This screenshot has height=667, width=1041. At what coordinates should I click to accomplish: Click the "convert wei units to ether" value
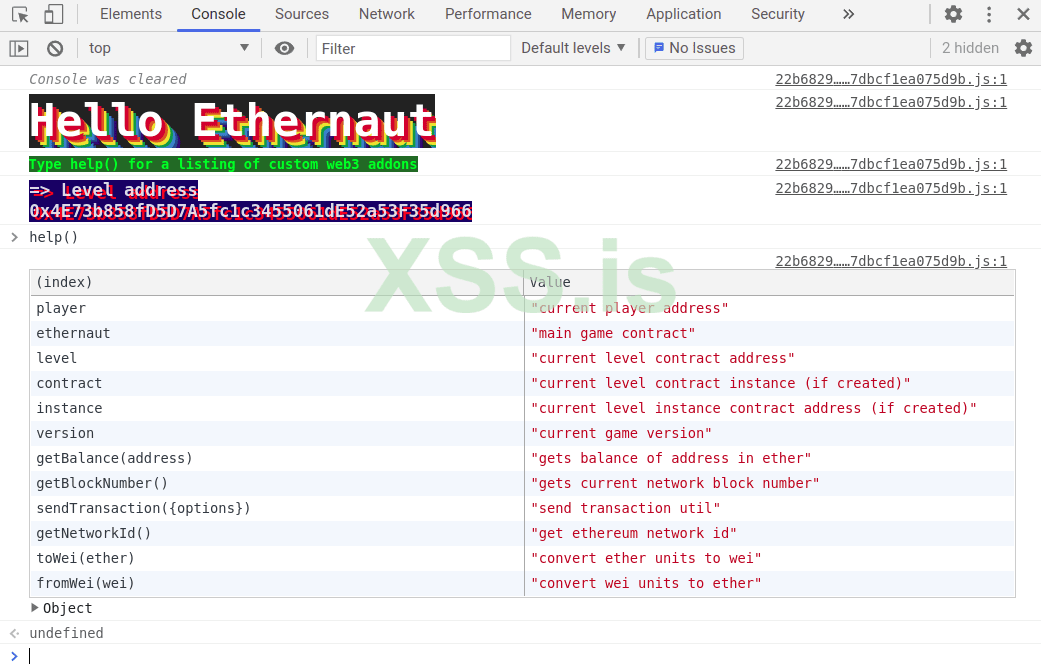(x=646, y=583)
